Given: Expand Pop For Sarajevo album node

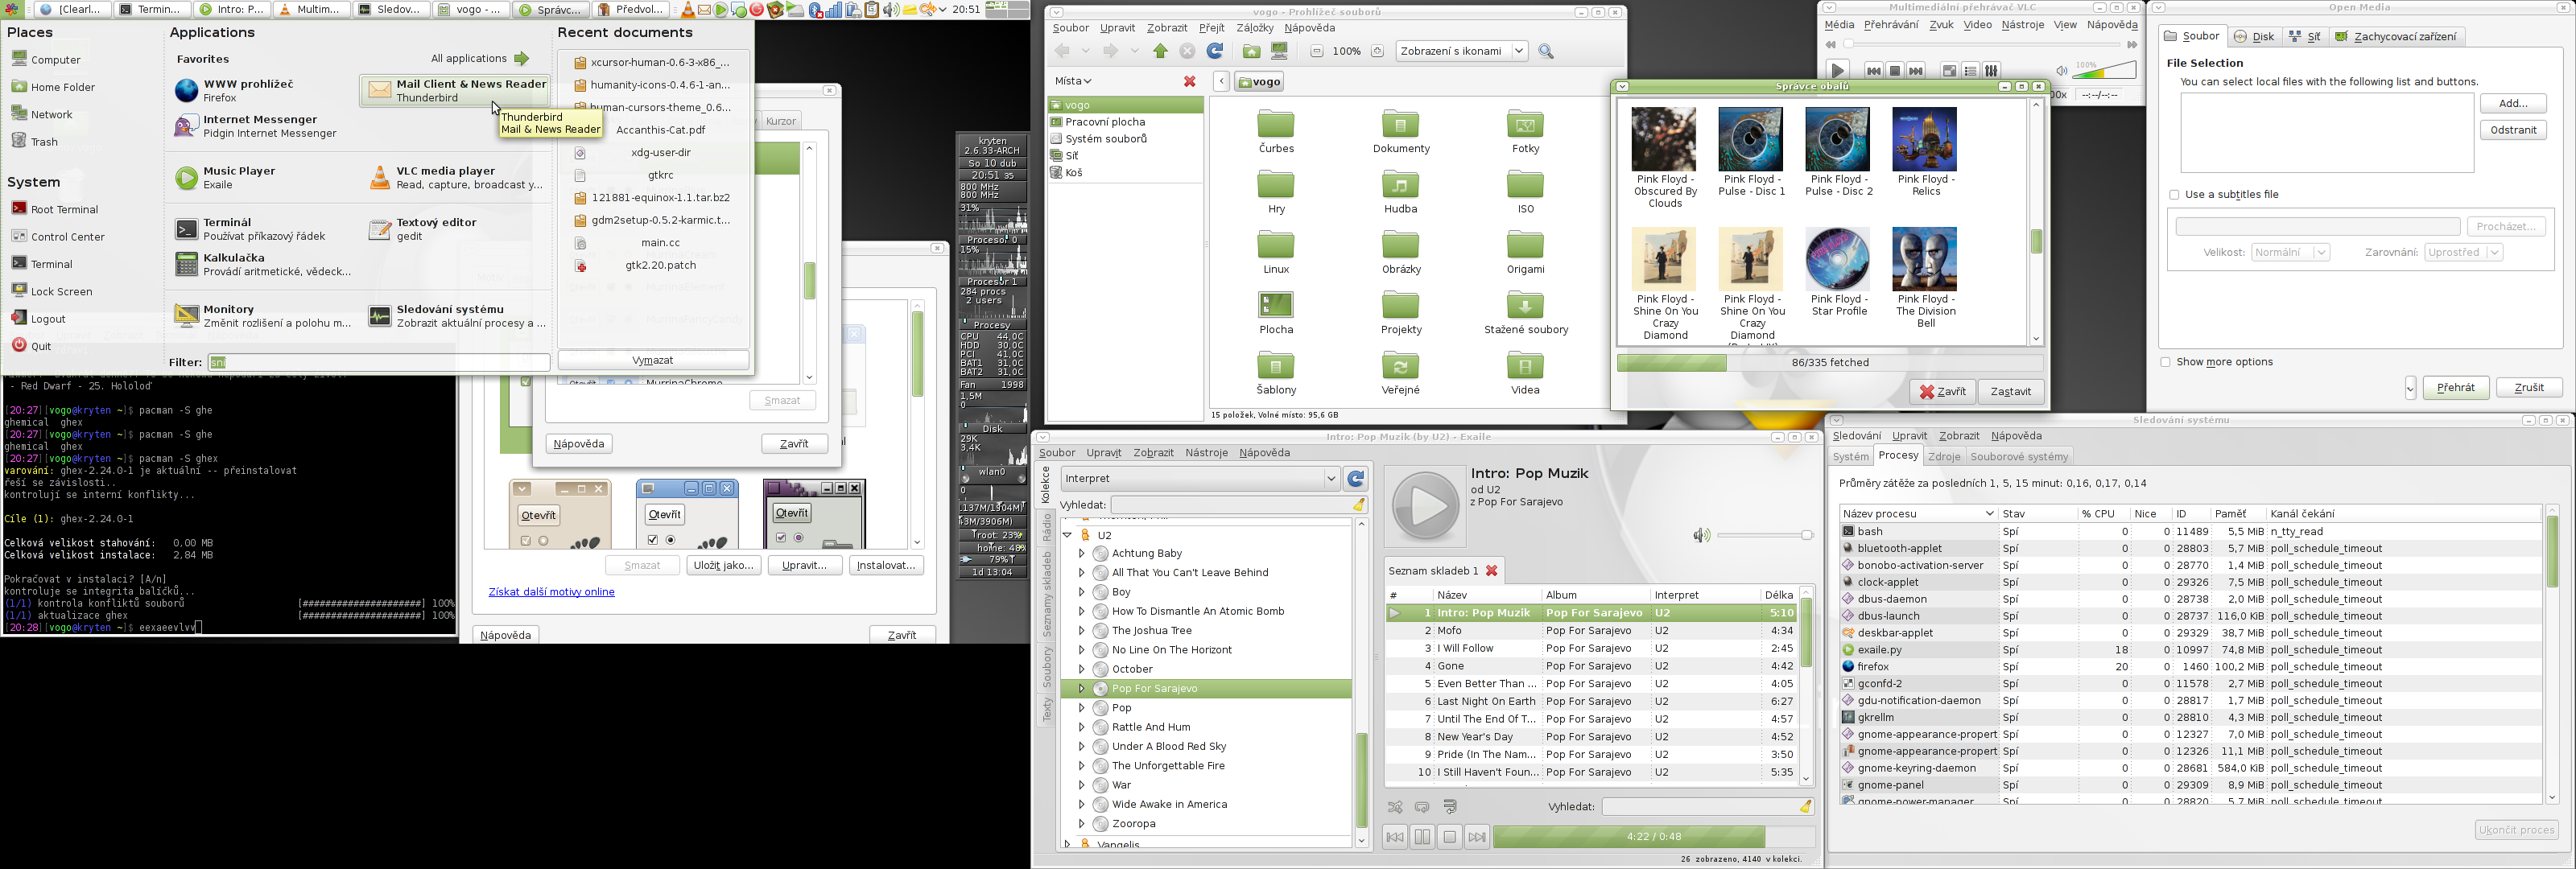Looking at the screenshot, I should [1081, 689].
